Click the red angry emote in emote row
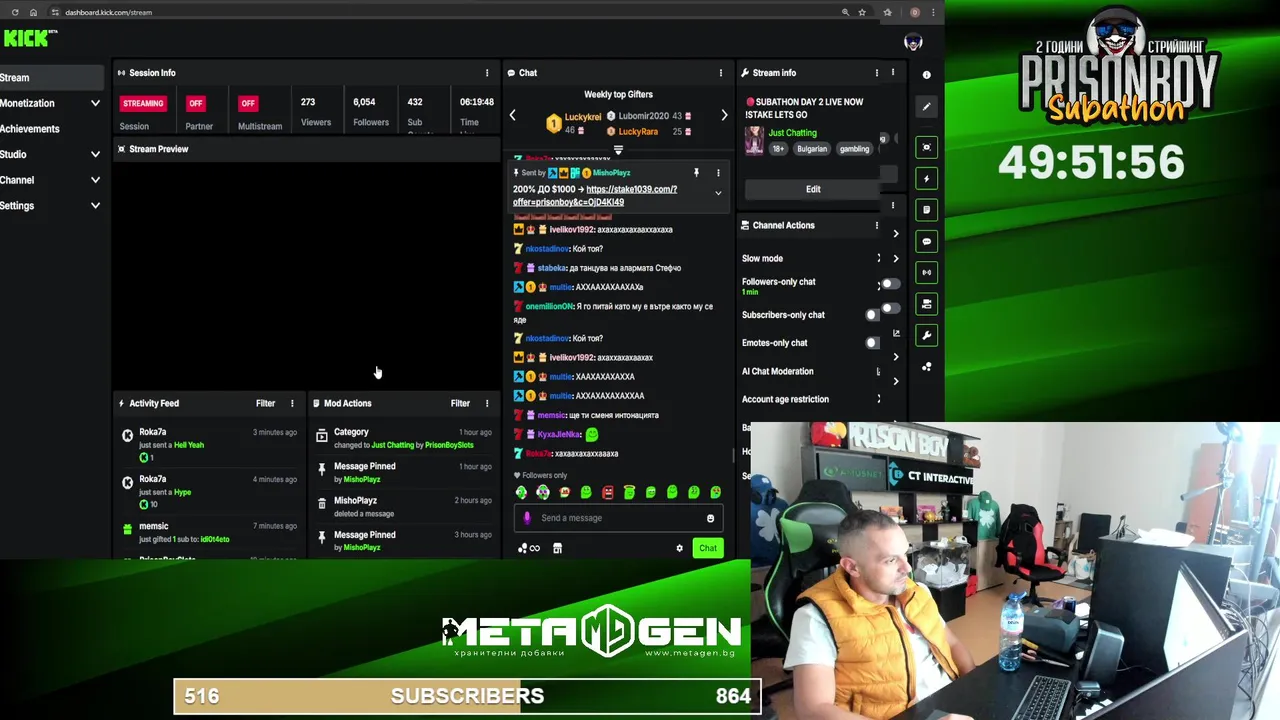Image resolution: width=1280 pixels, height=720 pixels. coord(607,492)
